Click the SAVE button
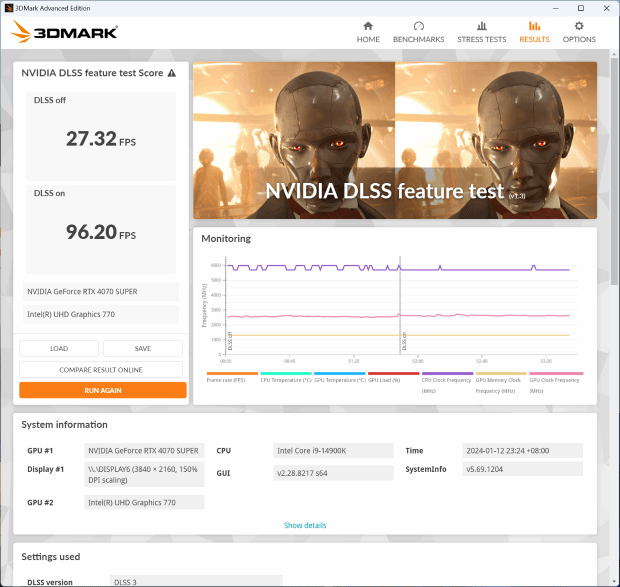 pos(143,348)
